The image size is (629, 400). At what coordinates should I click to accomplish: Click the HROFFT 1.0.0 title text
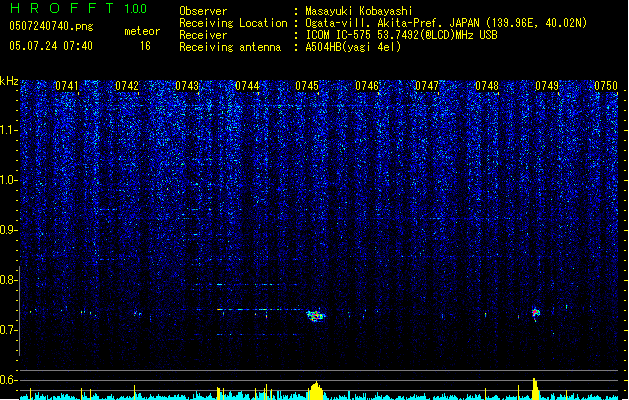[x=78, y=8]
